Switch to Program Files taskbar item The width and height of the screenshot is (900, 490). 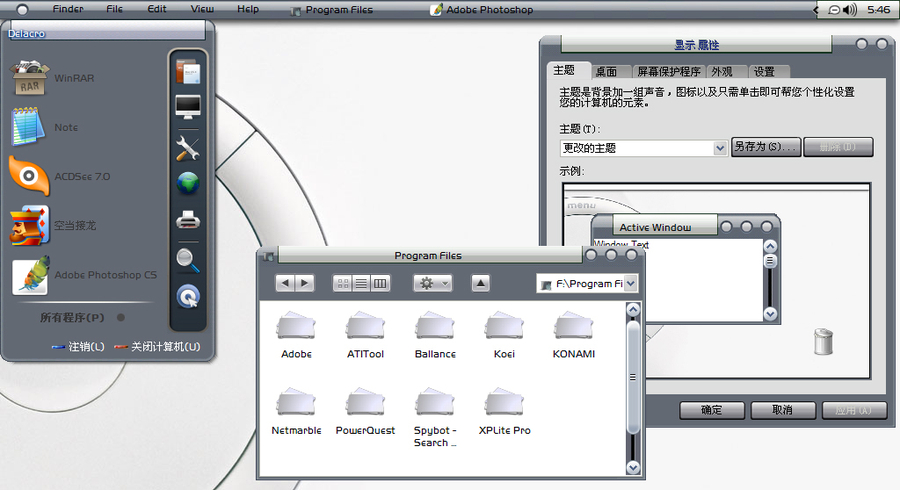click(x=332, y=10)
